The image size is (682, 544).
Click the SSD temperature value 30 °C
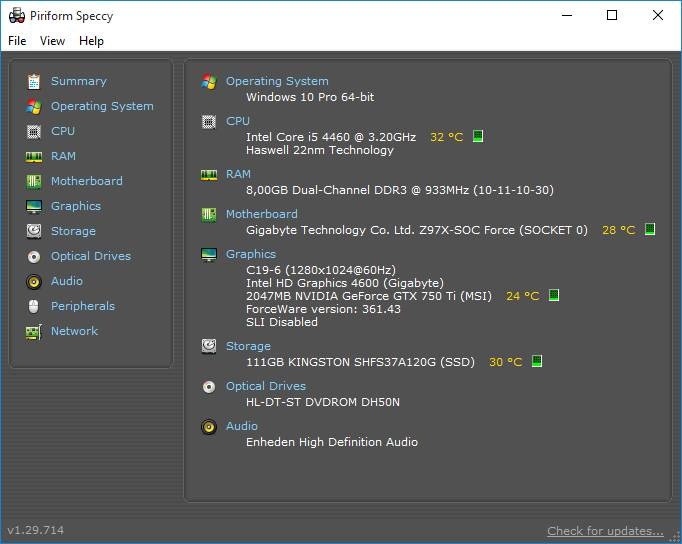(506, 362)
